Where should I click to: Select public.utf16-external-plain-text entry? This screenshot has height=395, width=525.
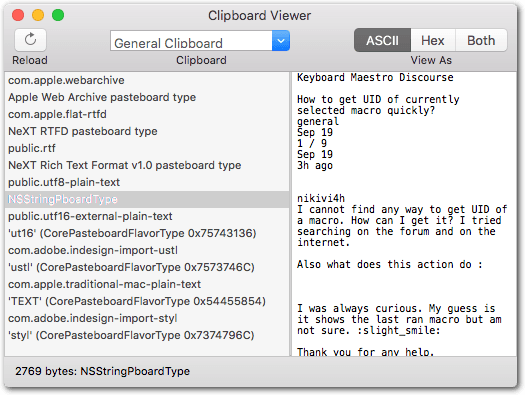pos(147,217)
